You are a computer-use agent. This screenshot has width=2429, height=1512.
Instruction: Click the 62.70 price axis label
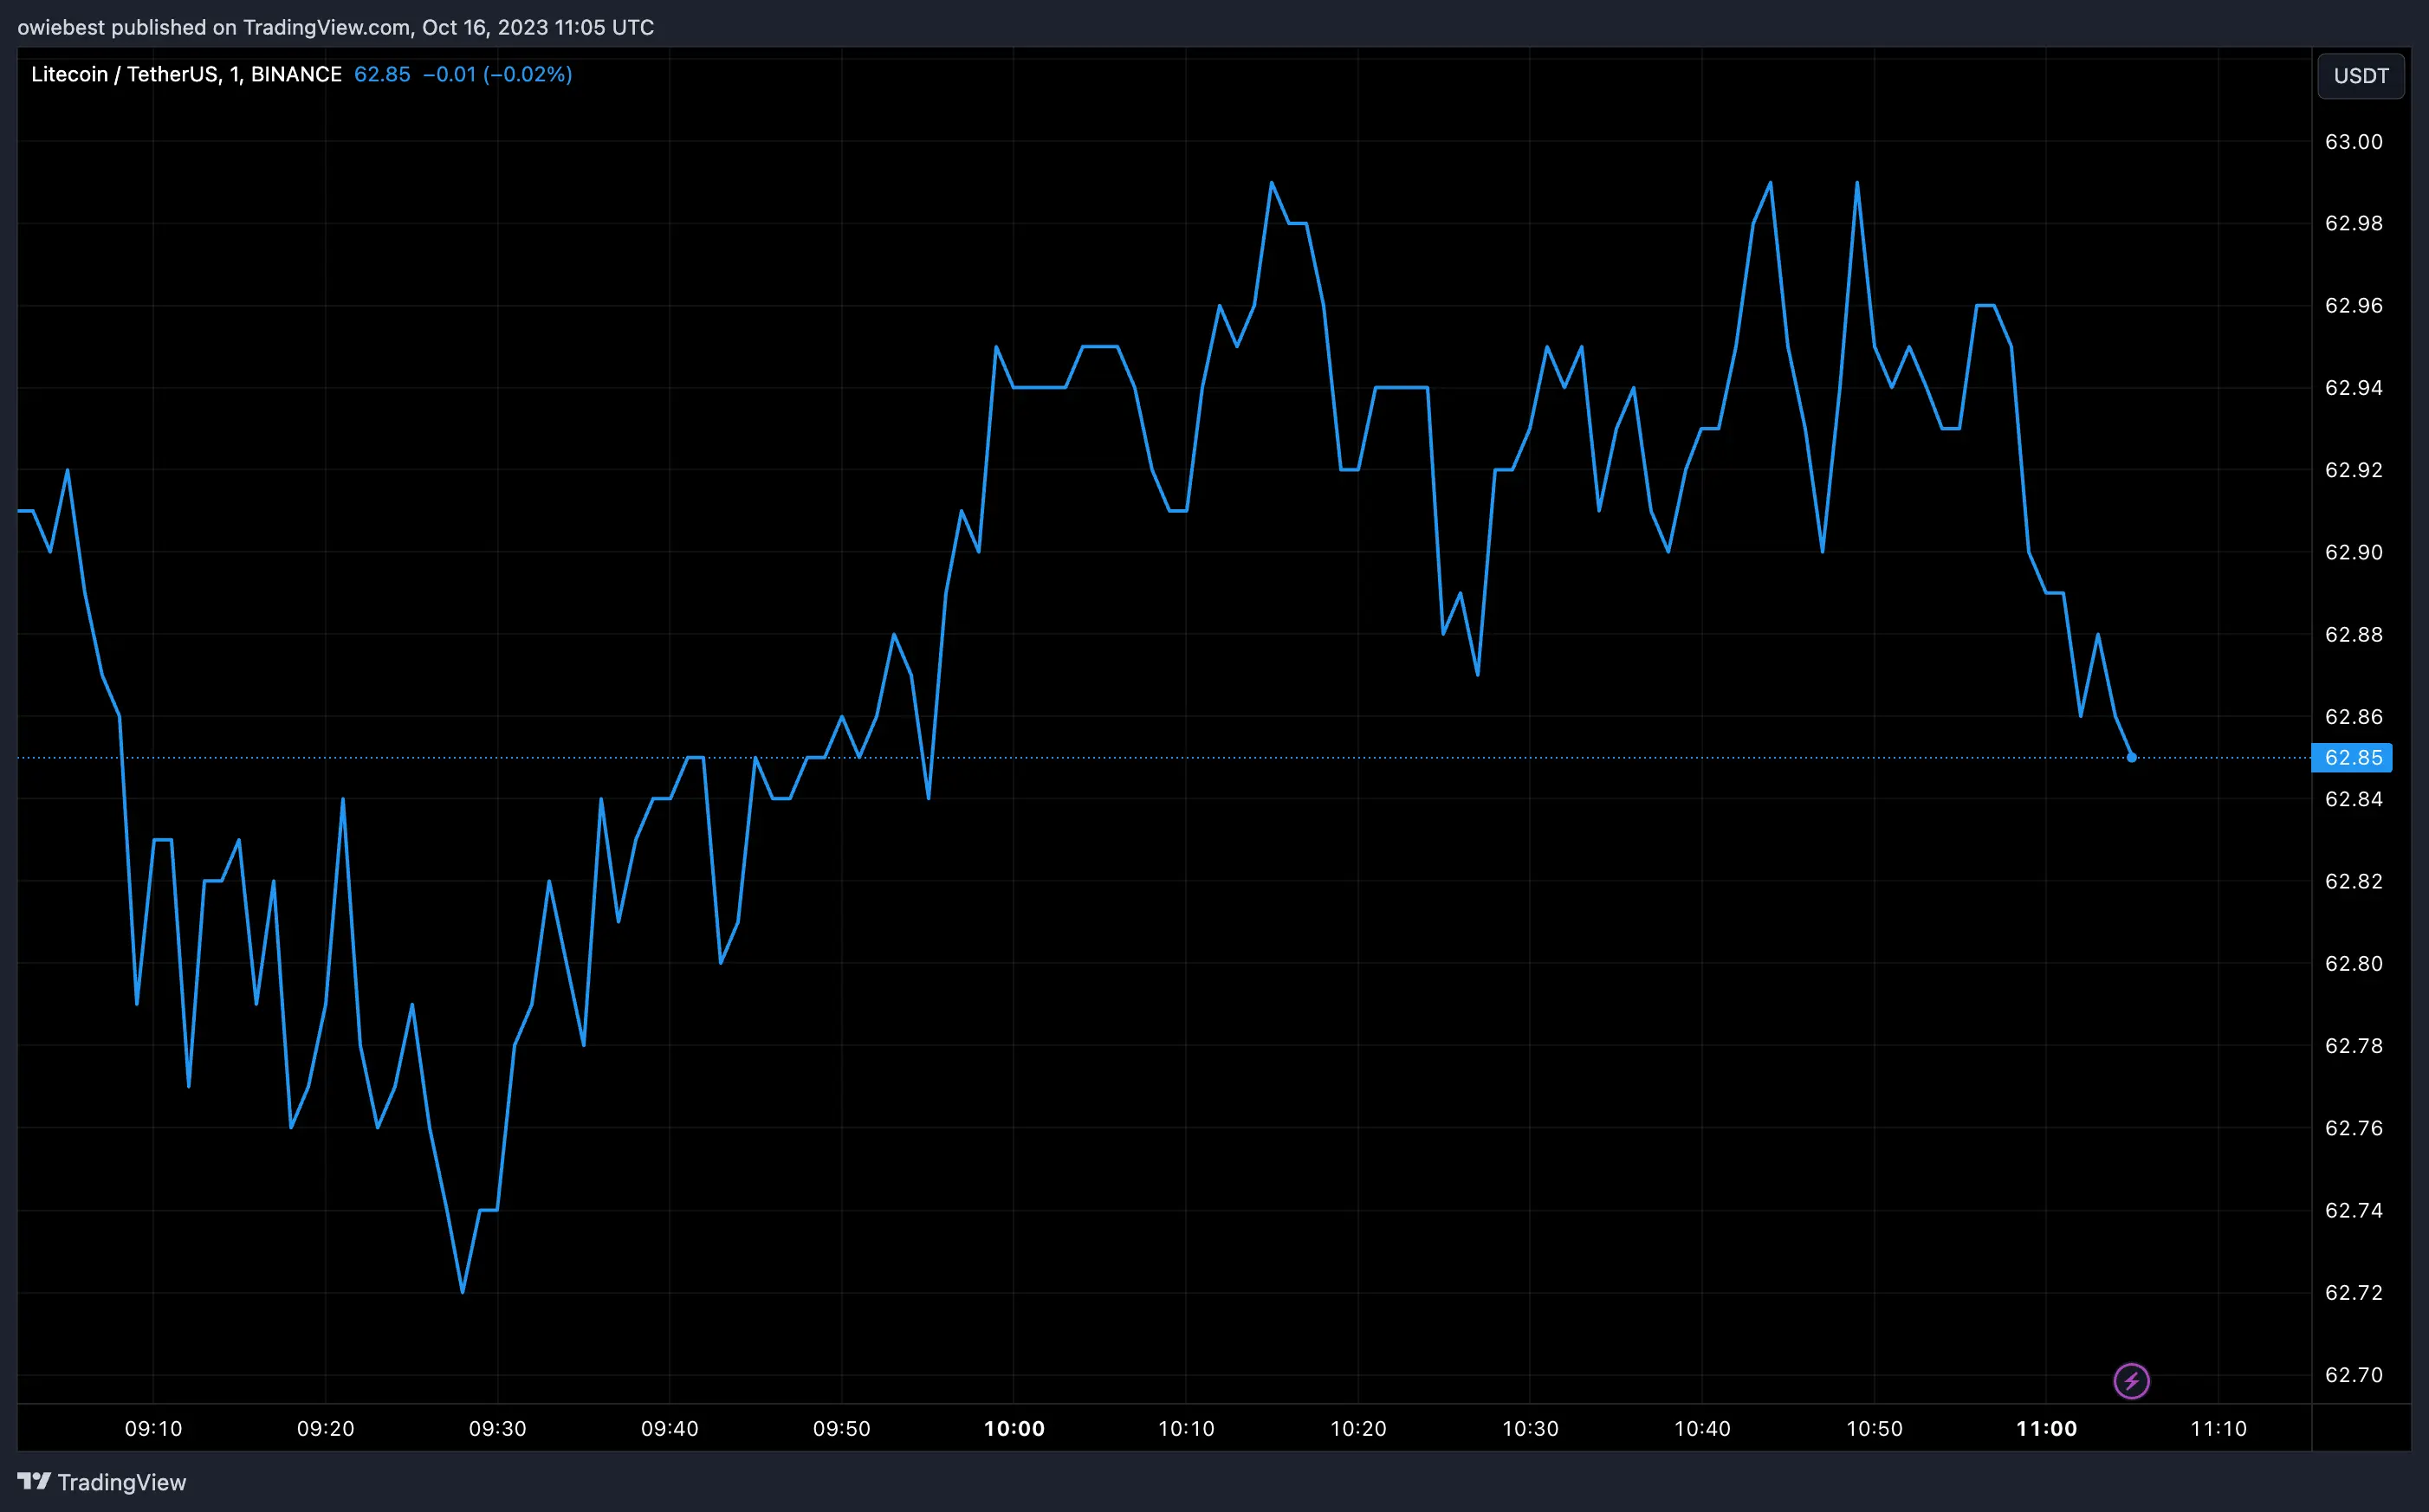pyautogui.click(x=2353, y=1374)
